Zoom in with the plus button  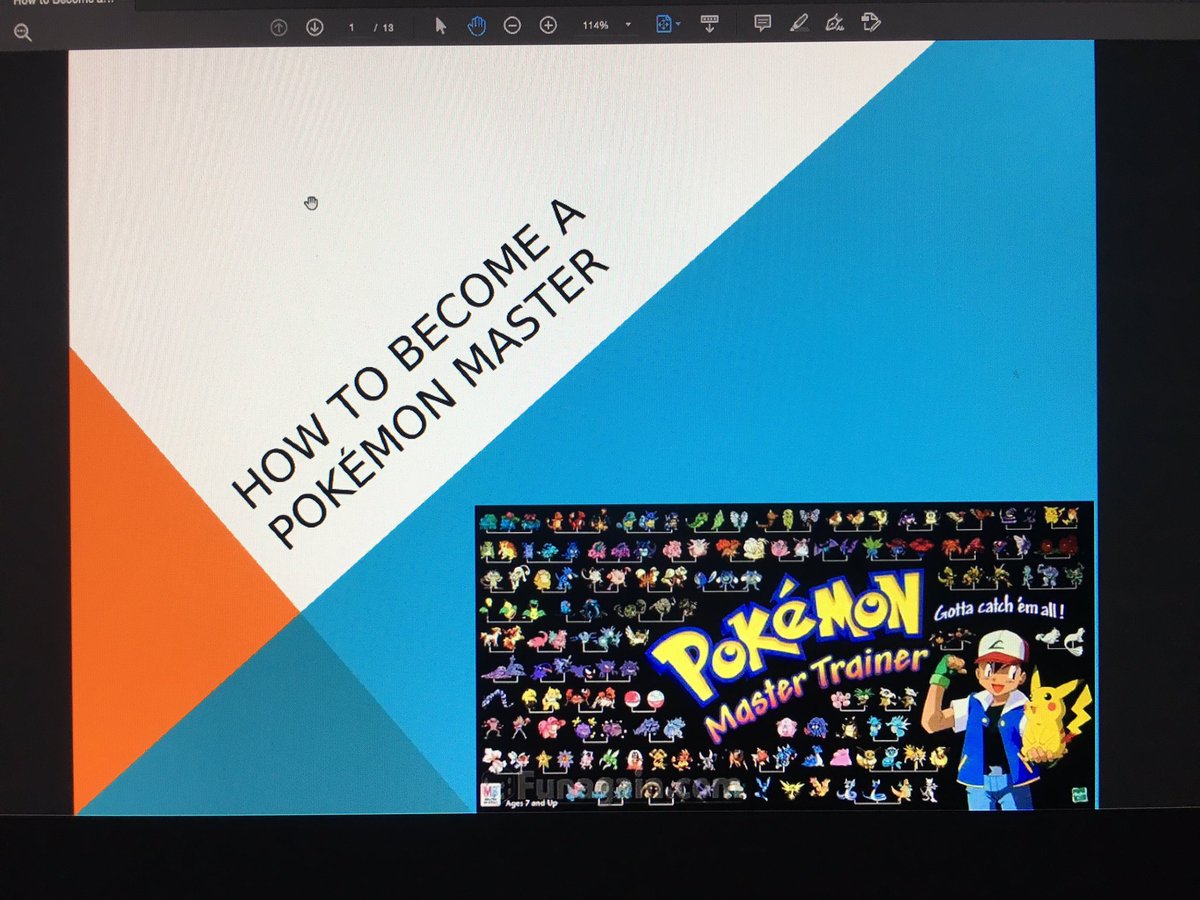(x=548, y=26)
